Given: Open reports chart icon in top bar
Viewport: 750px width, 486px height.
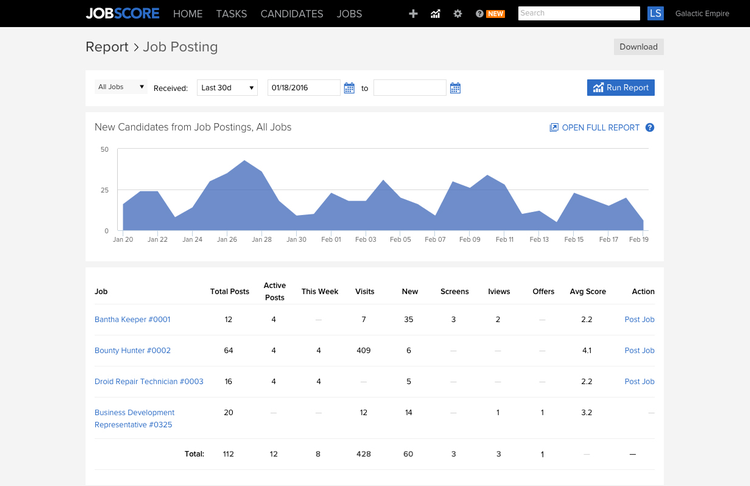Looking at the screenshot, I should (x=436, y=14).
